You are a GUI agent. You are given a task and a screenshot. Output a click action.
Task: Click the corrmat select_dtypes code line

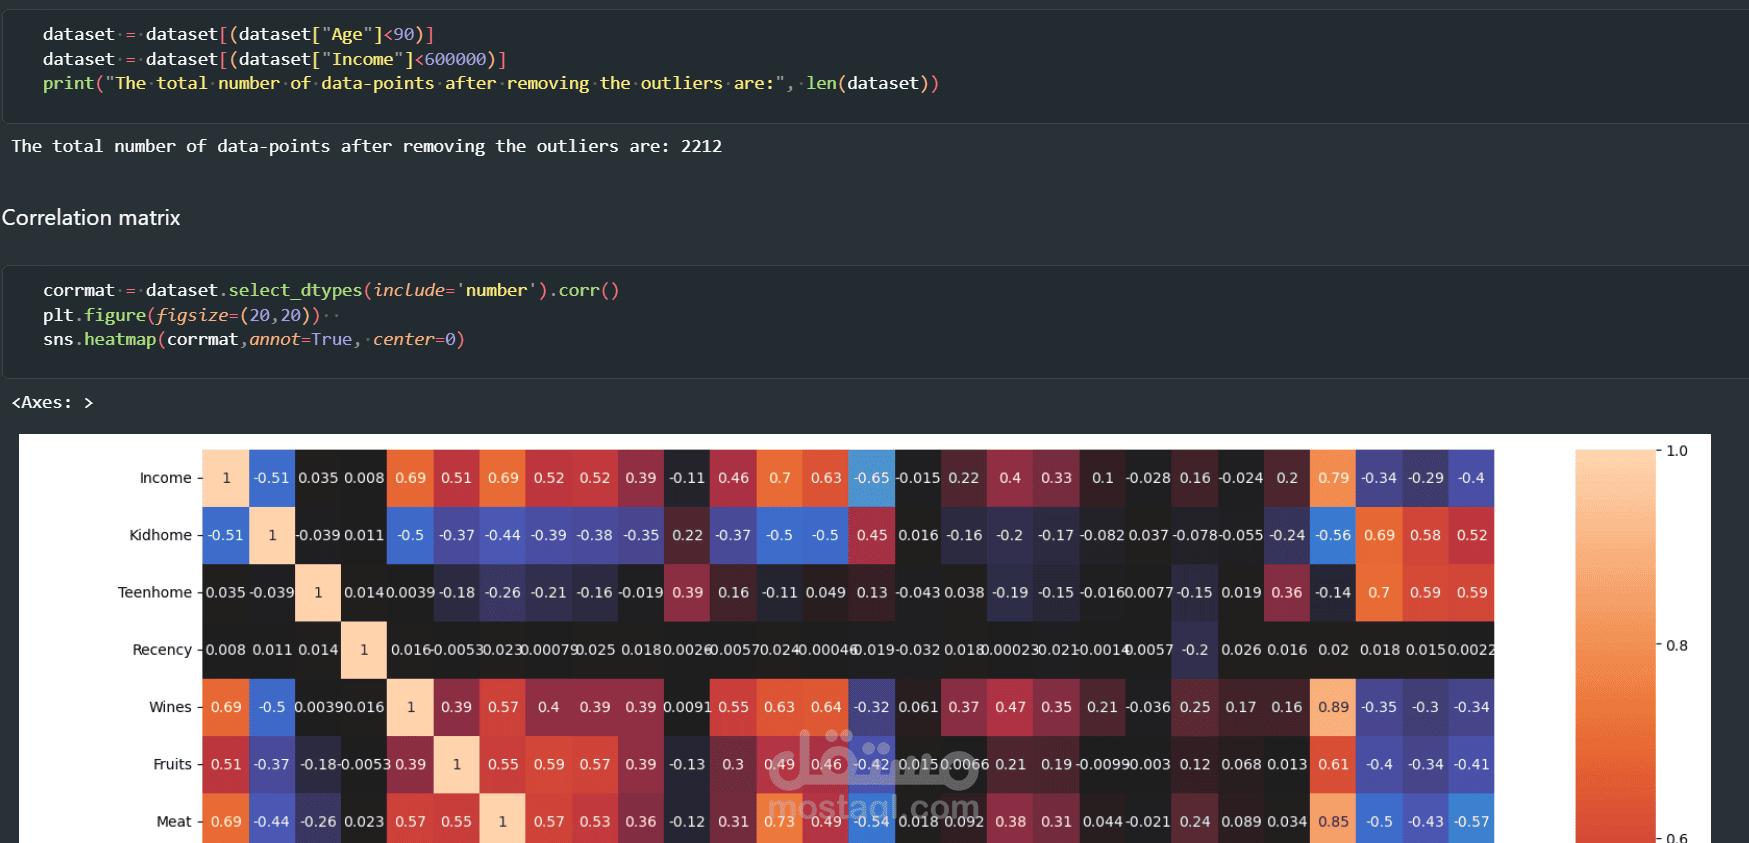tap(331, 290)
